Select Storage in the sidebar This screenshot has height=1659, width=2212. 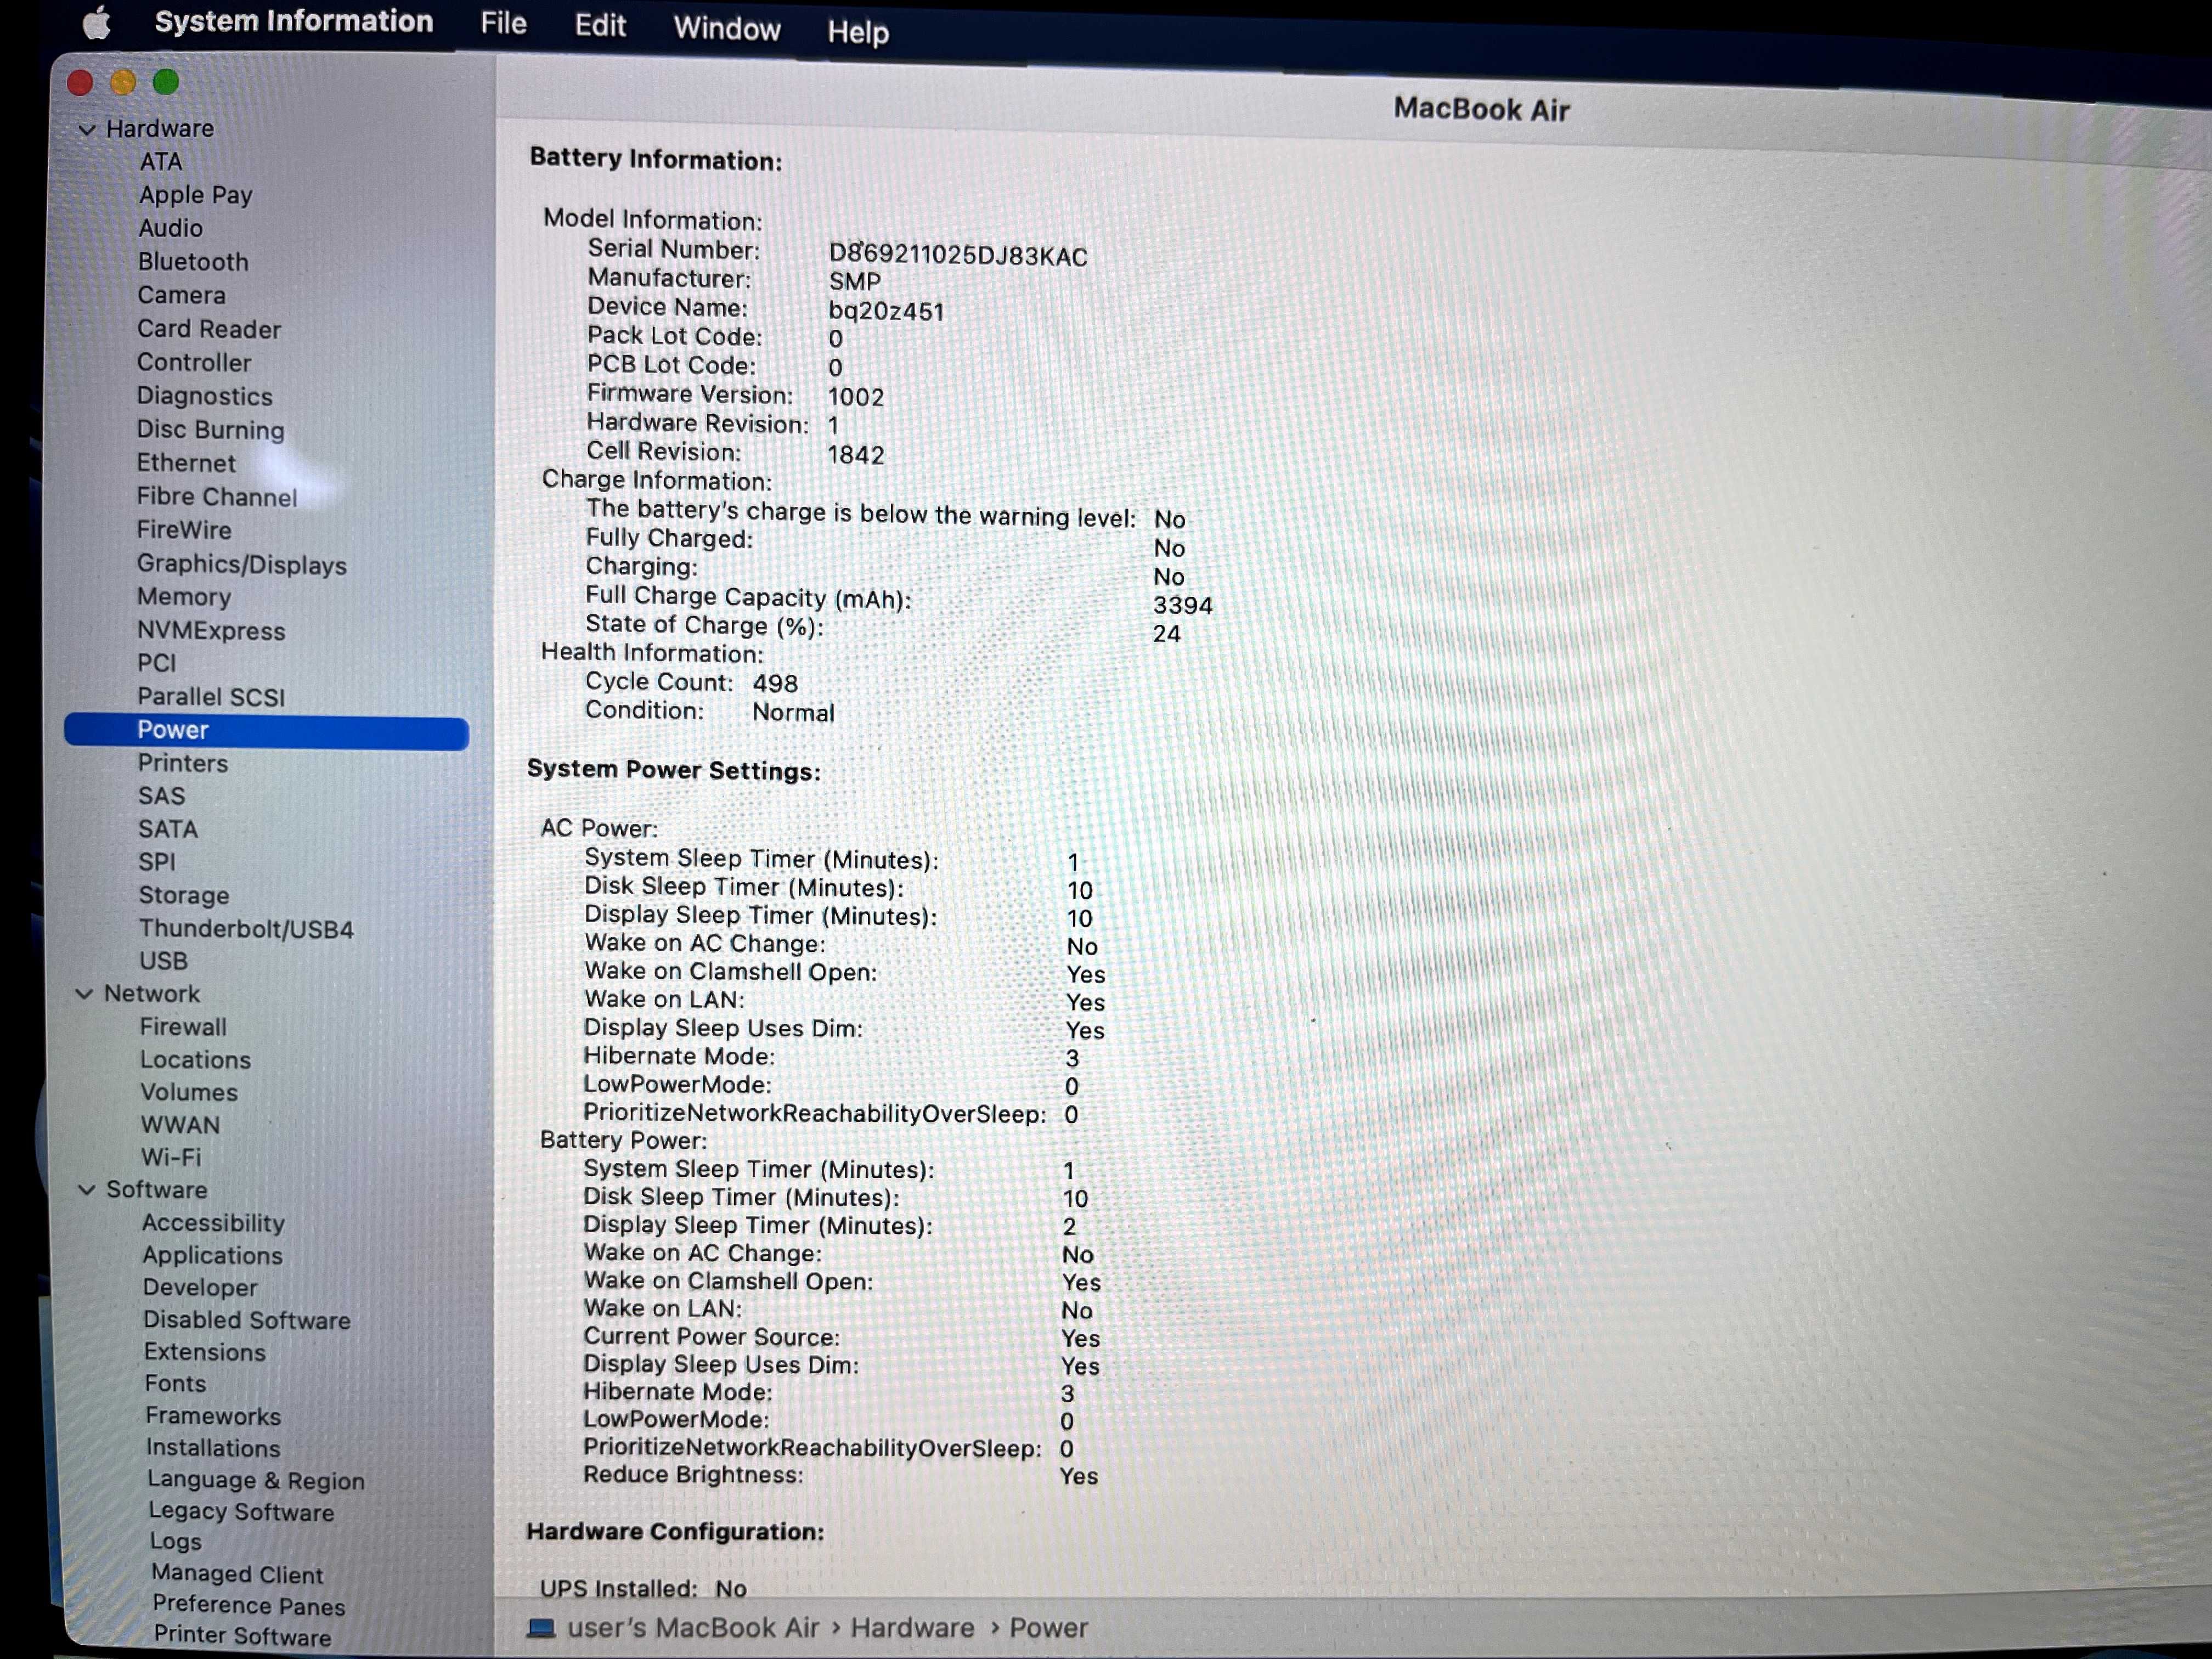184,895
